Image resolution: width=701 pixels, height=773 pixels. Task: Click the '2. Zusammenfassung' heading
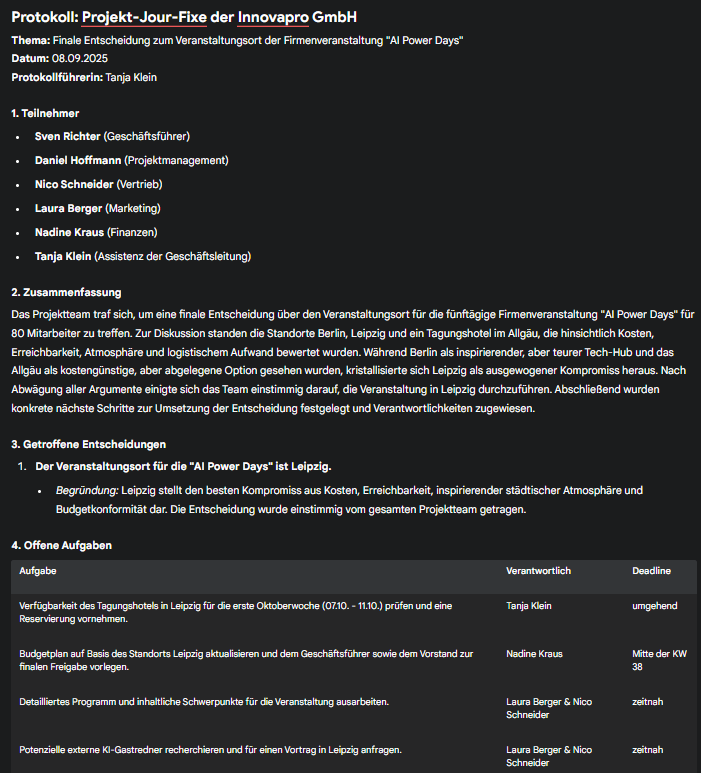[66, 292]
